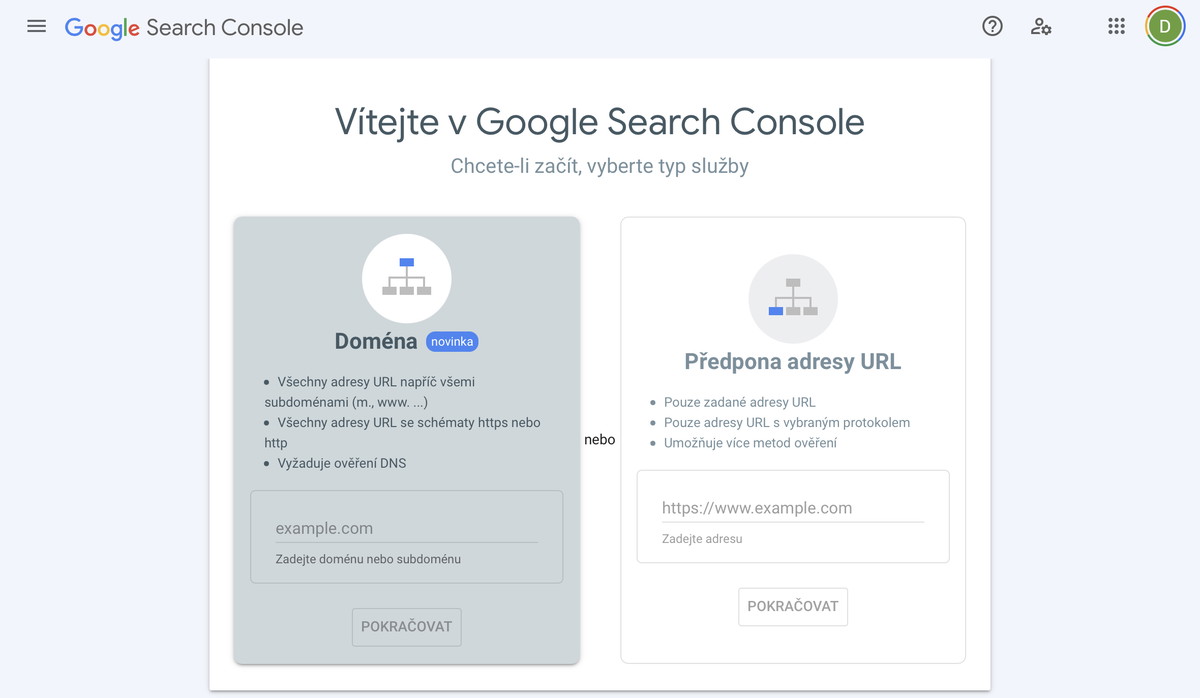
Task: Click the Umožňuje více metod ověření text
Action: [x=750, y=443]
